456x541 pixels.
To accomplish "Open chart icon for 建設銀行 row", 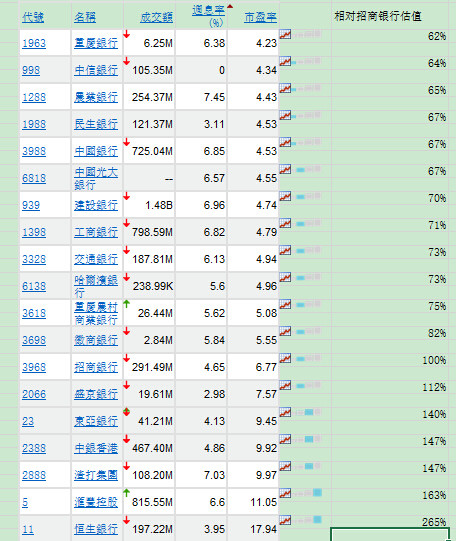I will 285,196.
